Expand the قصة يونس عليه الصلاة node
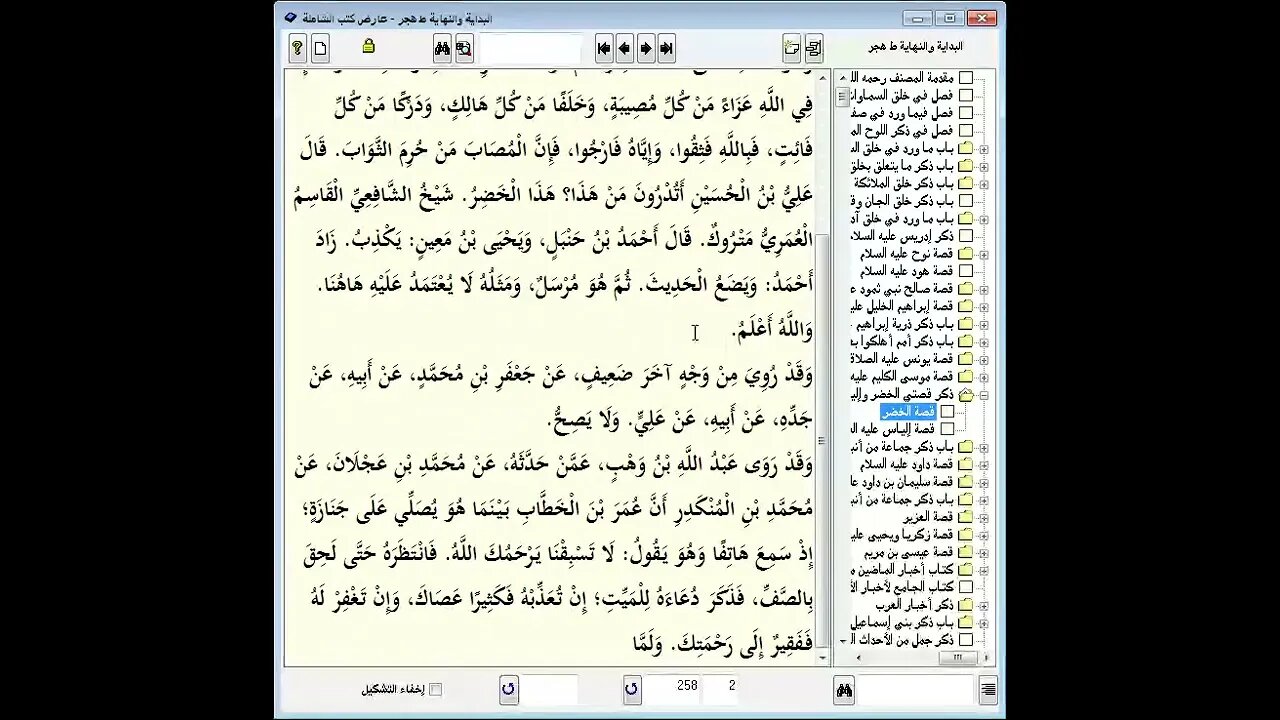 (984, 359)
